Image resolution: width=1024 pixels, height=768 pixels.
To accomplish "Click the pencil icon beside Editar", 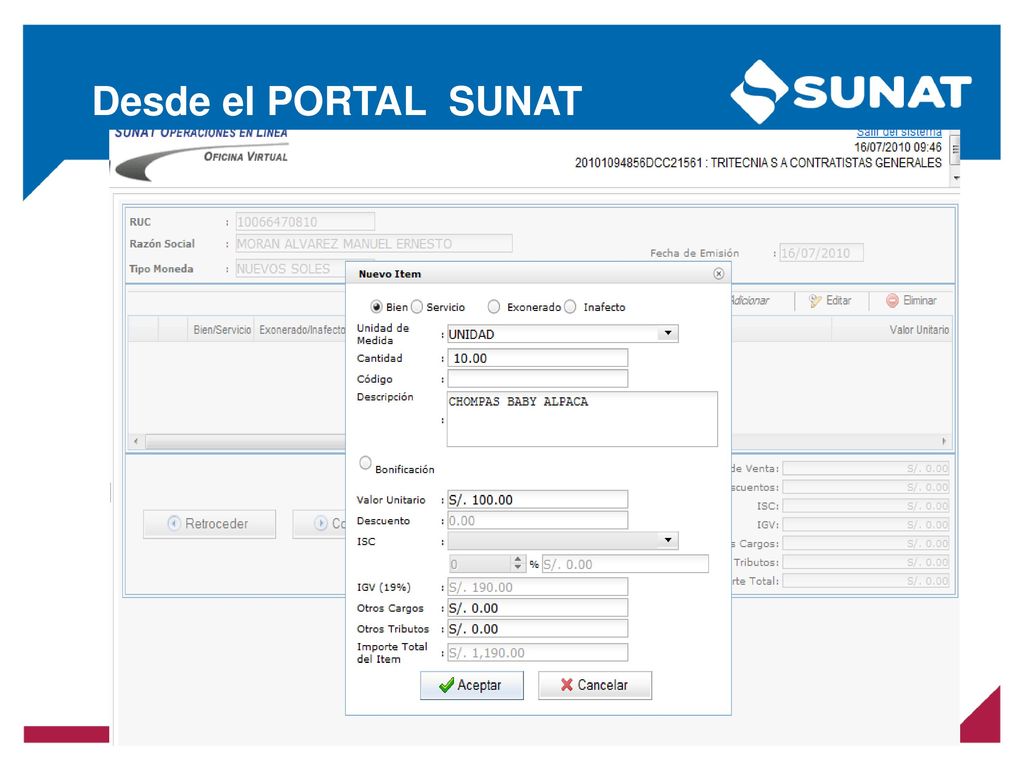I will click(x=815, y=300).
